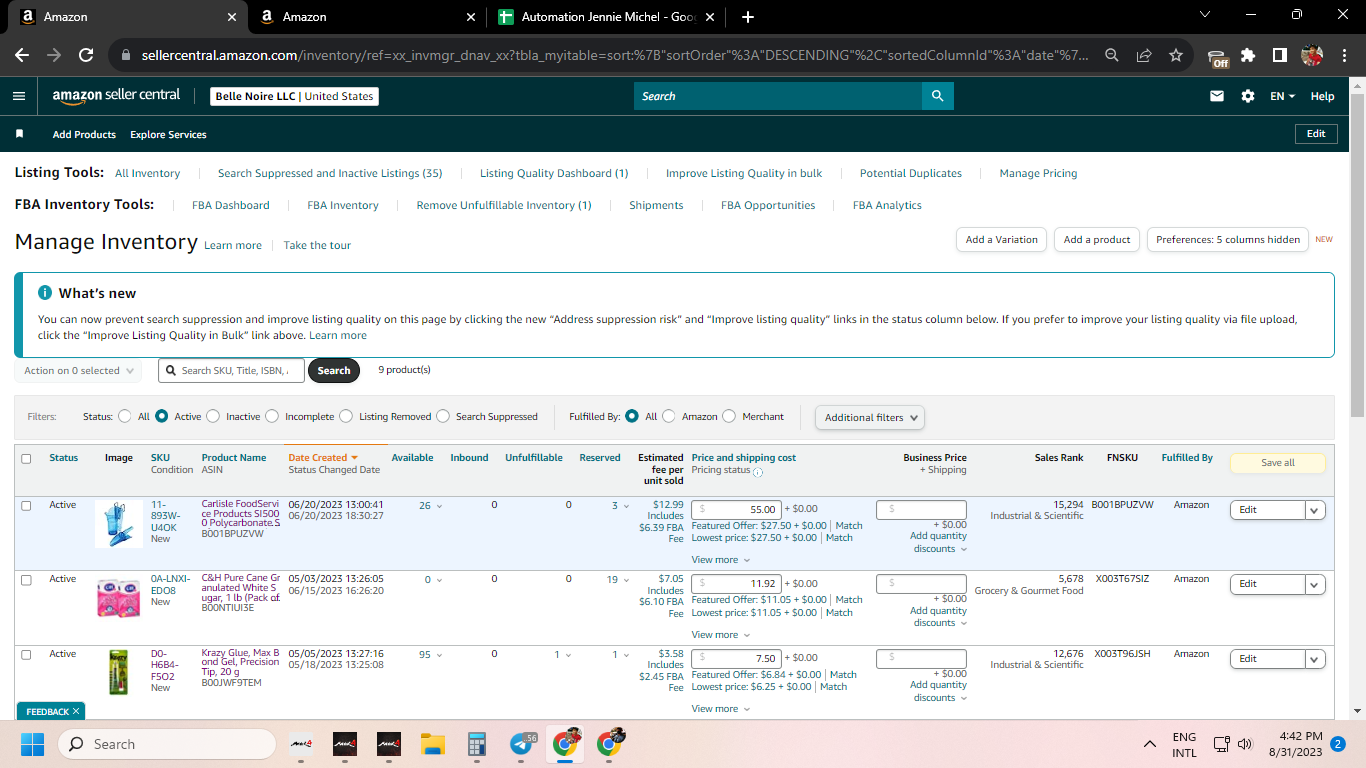This screenshot has width=1366, height=768.
Task: Toggle the Chrome side panel icon
Action: pyautogui.click(x=1279, y=56)
